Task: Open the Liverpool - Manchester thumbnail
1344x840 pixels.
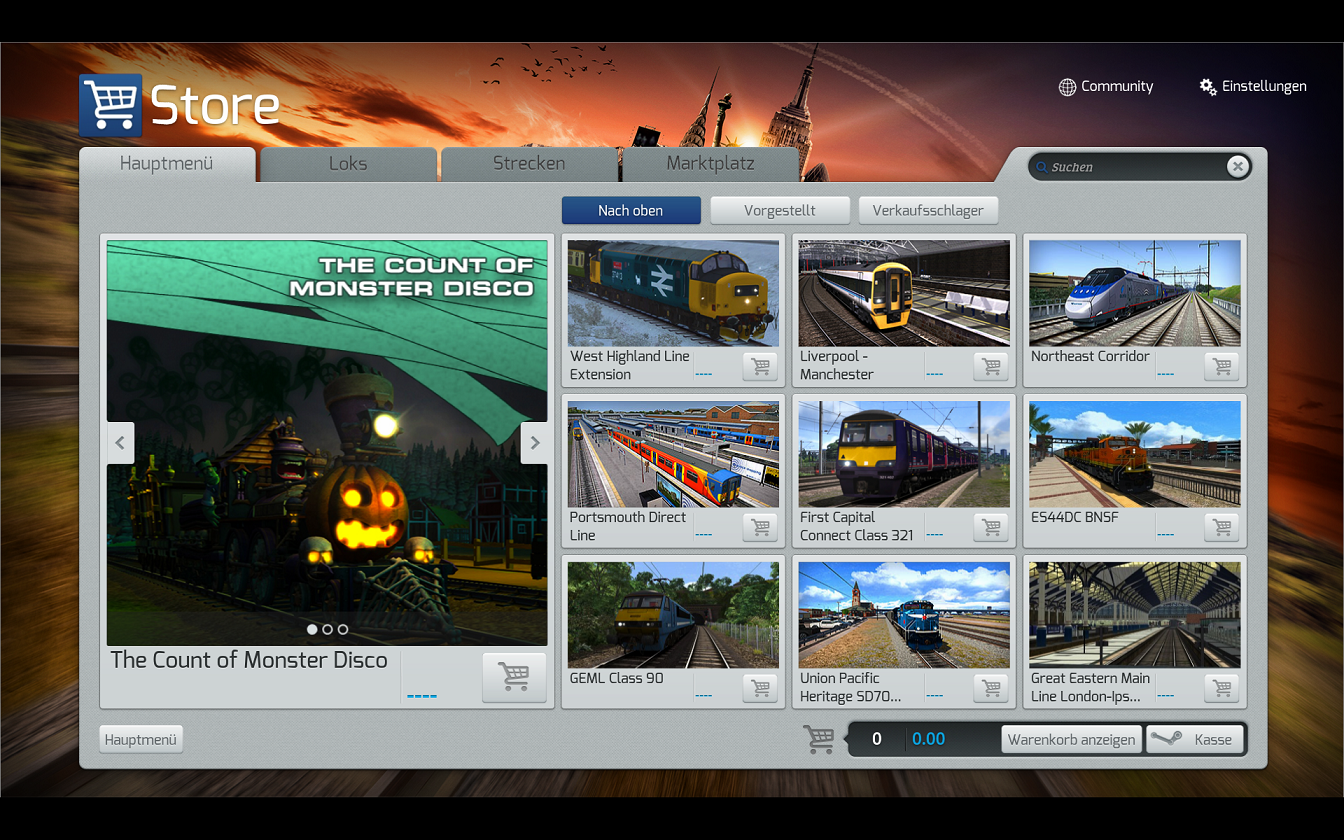Action: 904,293
